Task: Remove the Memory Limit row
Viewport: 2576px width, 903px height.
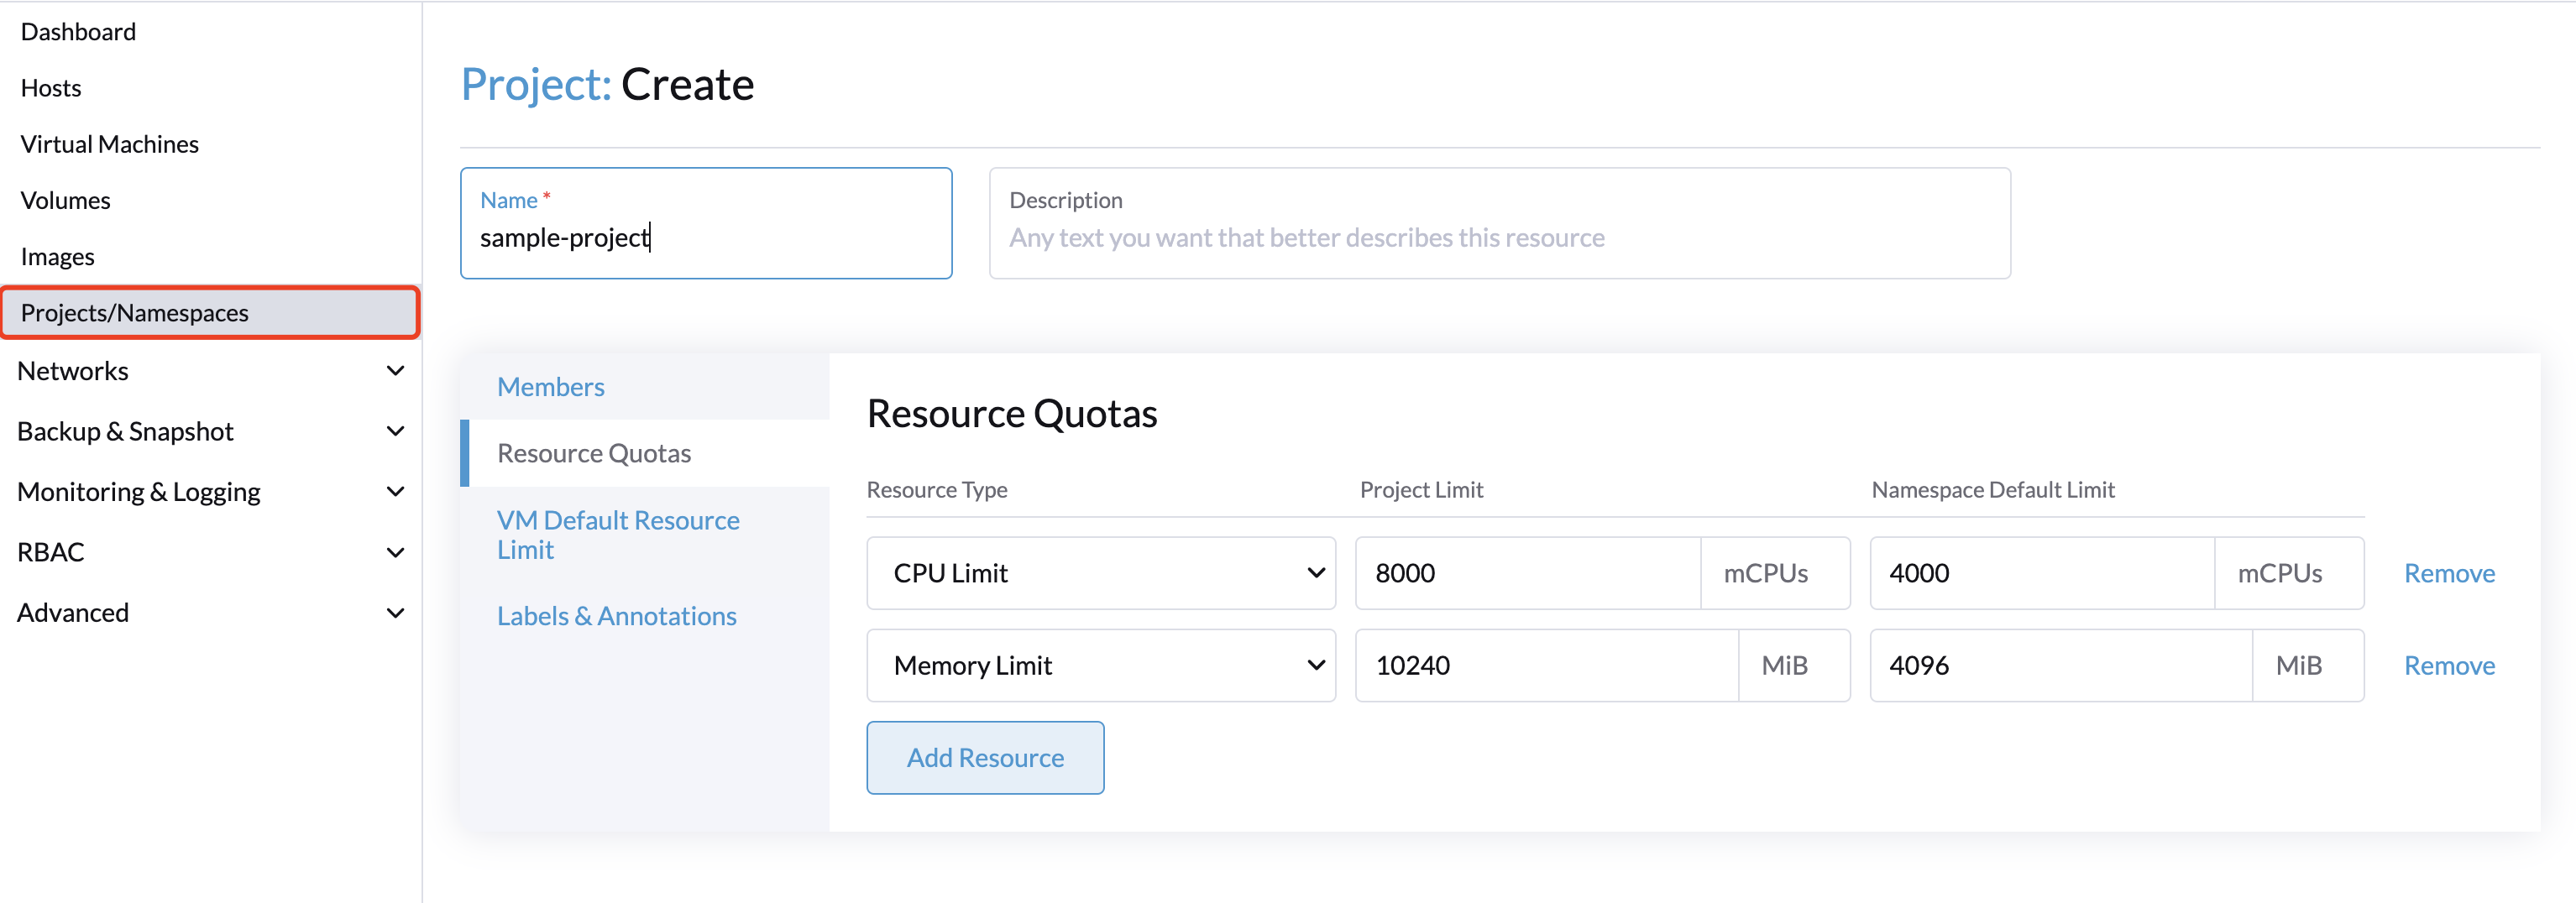Action: pos(2449,665)
